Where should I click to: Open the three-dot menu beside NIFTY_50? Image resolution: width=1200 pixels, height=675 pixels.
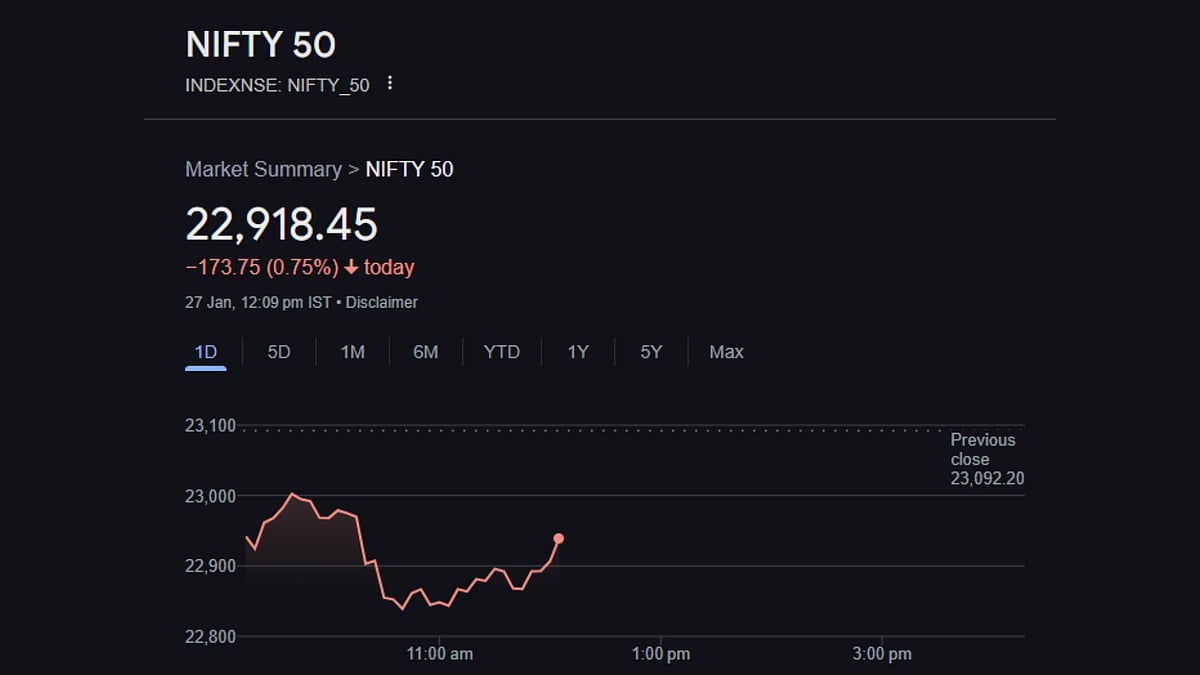[x=390, y=84]
